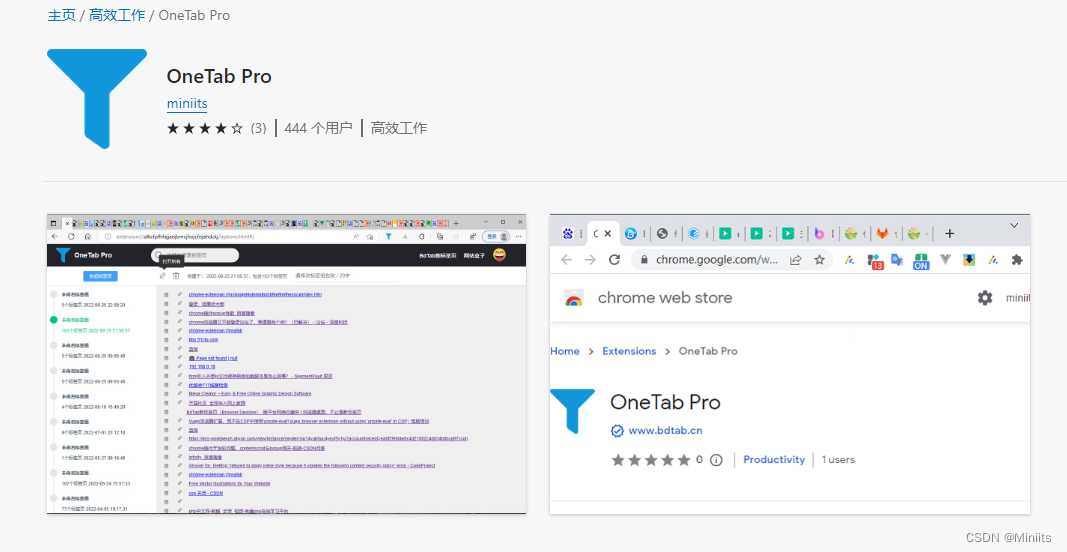Open the Extensions breadcrumb link

[629, 351]
